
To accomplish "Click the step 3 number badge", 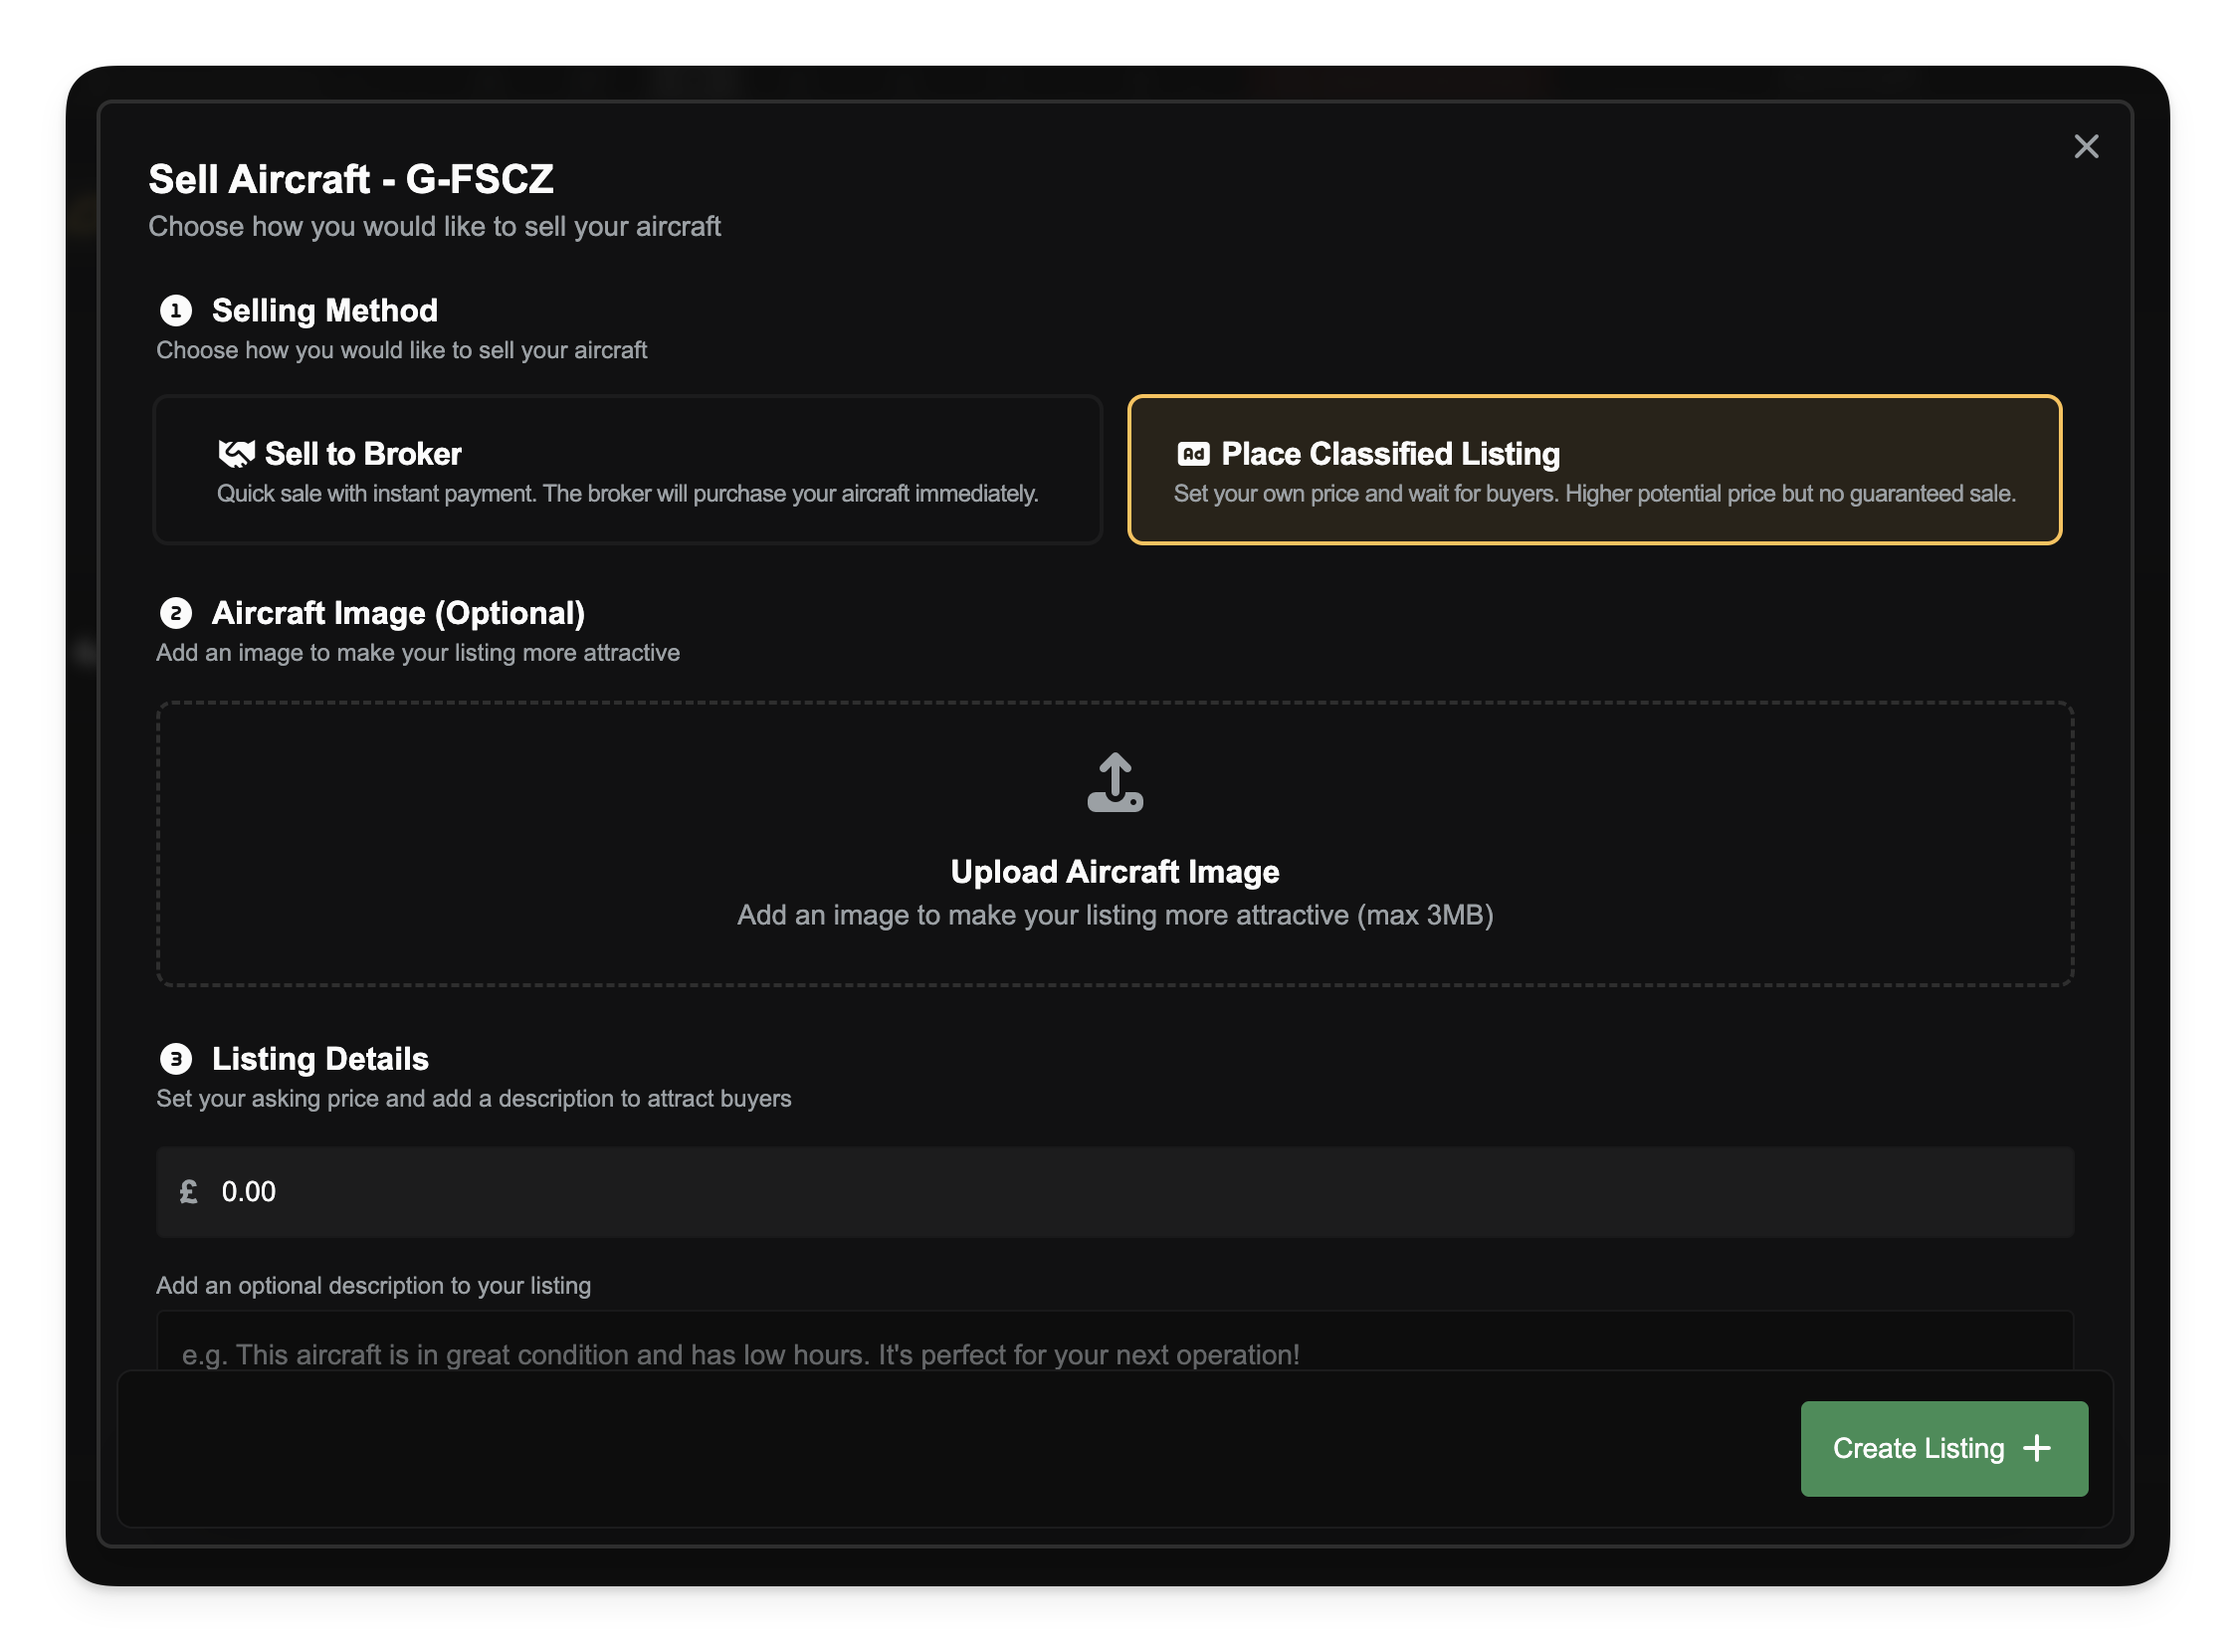I will [176, 1059].
